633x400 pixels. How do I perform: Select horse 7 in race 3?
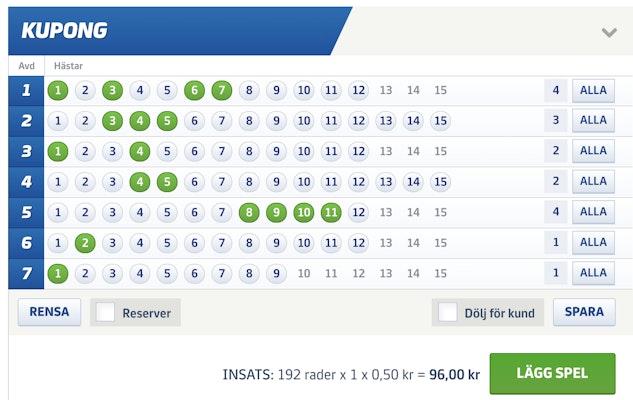click(x=222, y=151)
